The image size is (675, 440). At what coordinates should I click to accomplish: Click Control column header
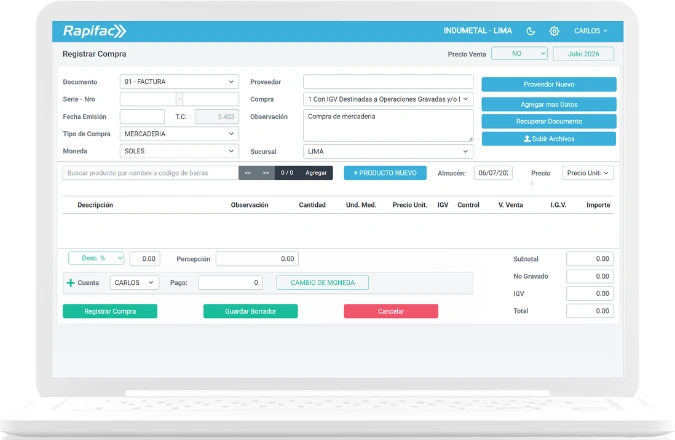[468, 205]
